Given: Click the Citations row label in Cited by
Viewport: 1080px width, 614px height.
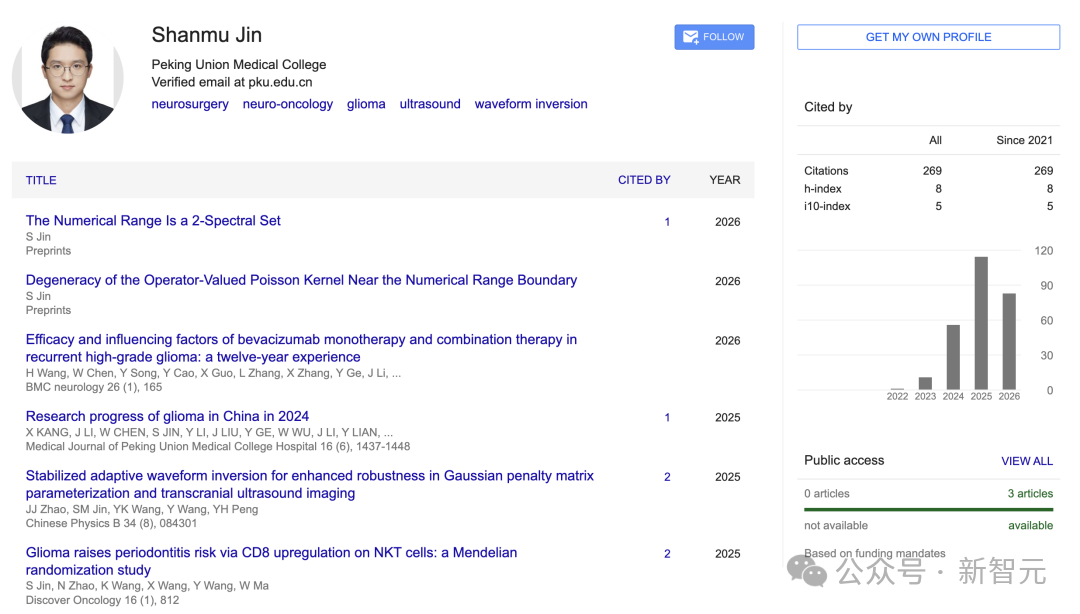Looking at the screenshot, I should point(826,171).
